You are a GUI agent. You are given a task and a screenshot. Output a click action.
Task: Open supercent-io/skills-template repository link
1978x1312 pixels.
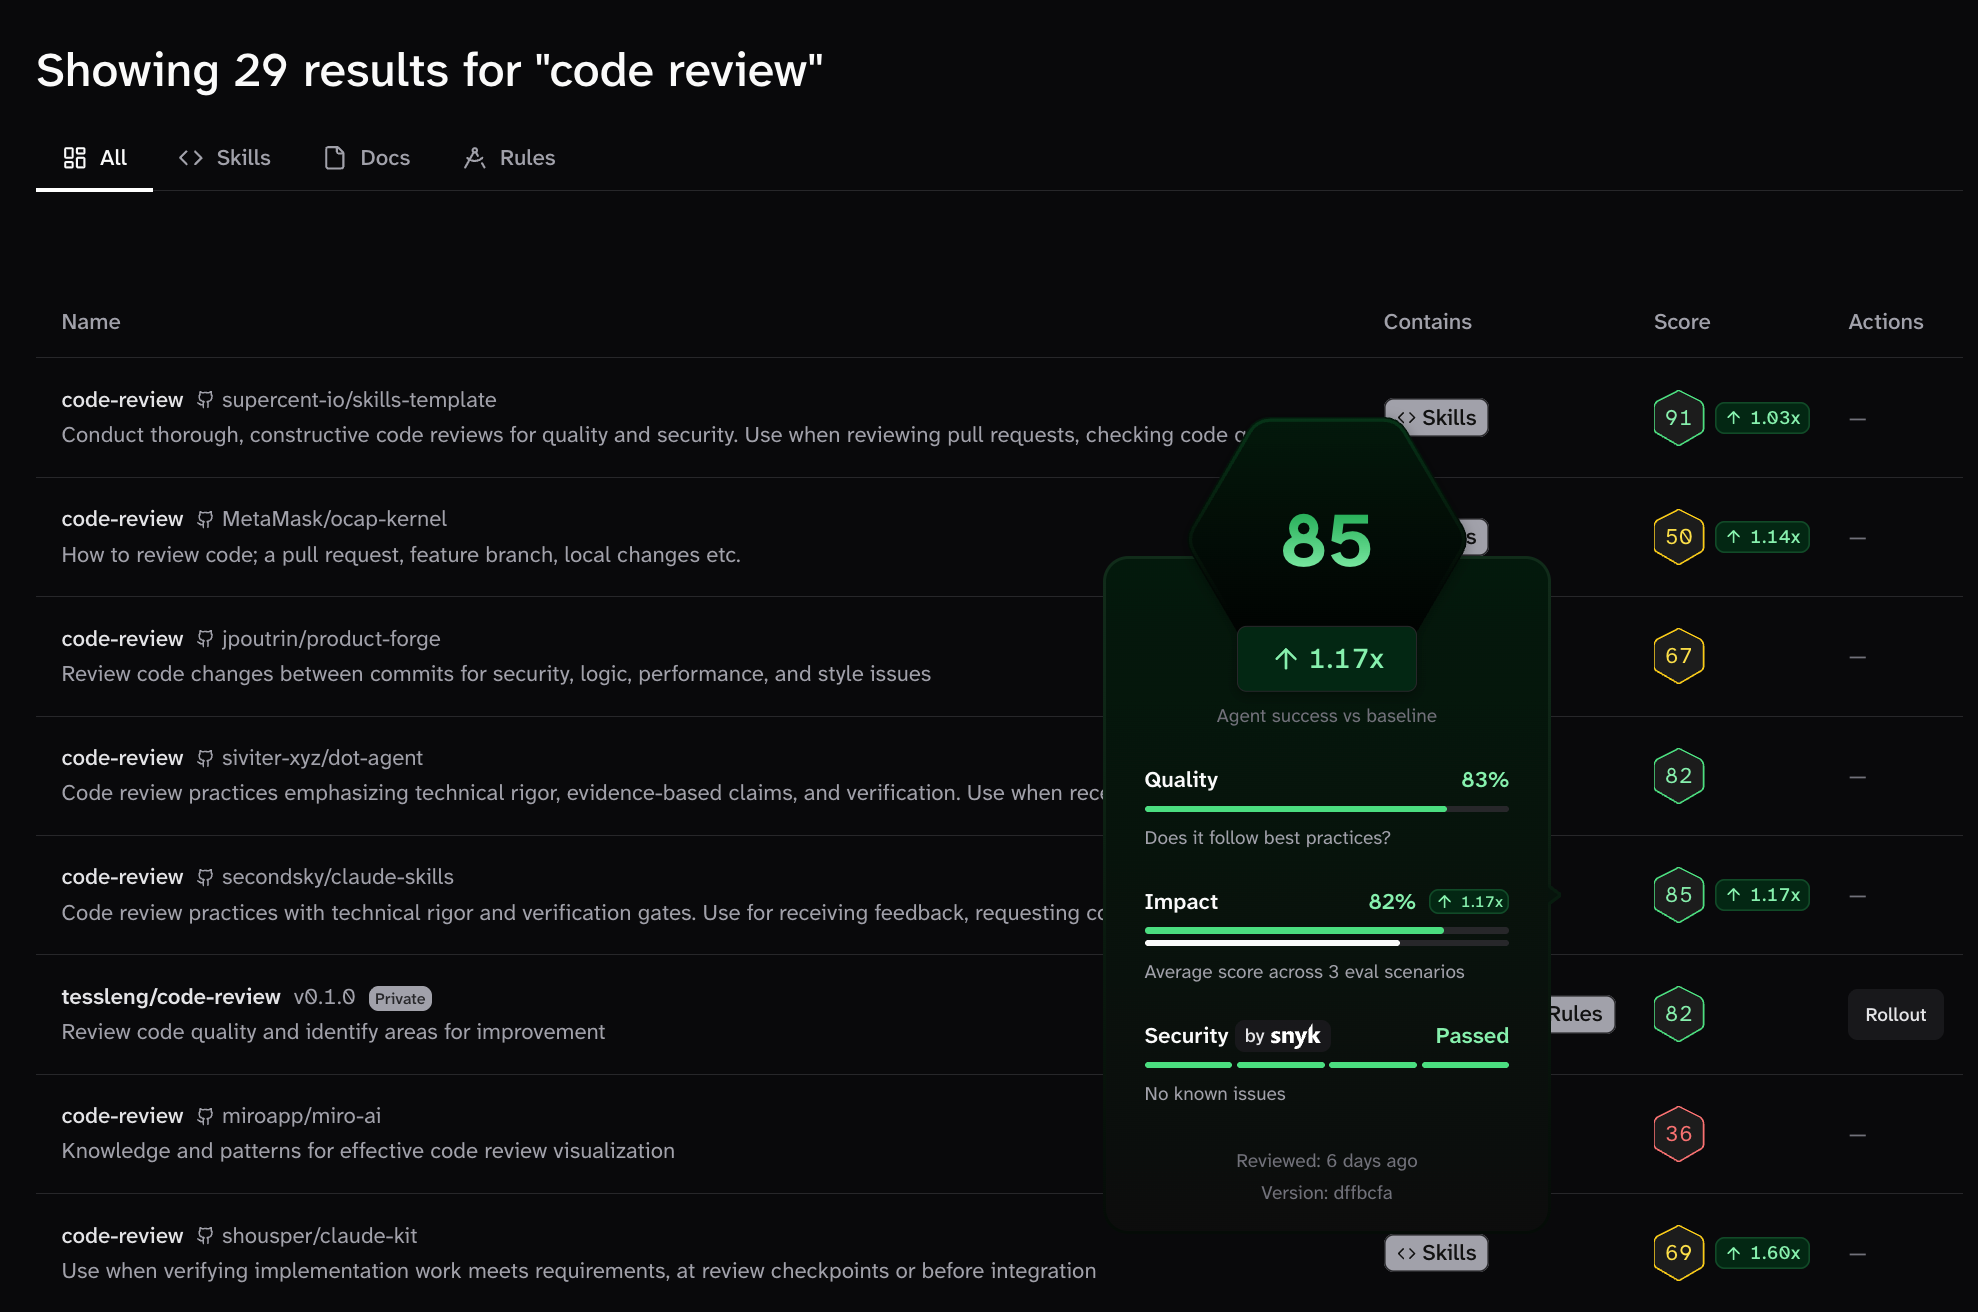pyautogui.click(x=358, y=400)
